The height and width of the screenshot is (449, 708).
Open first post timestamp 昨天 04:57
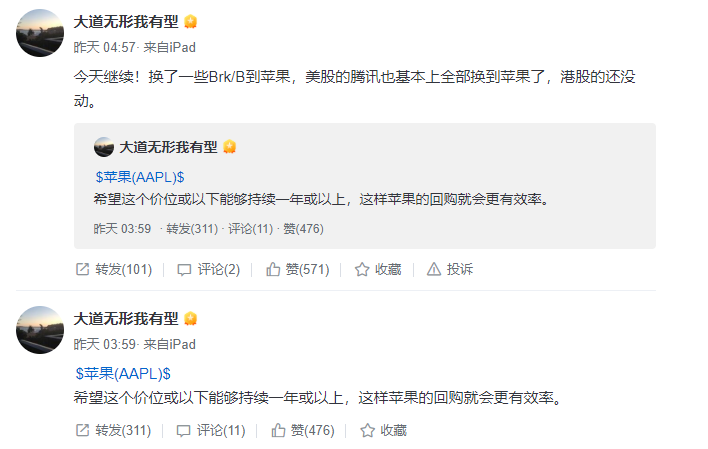click(104, 47)
